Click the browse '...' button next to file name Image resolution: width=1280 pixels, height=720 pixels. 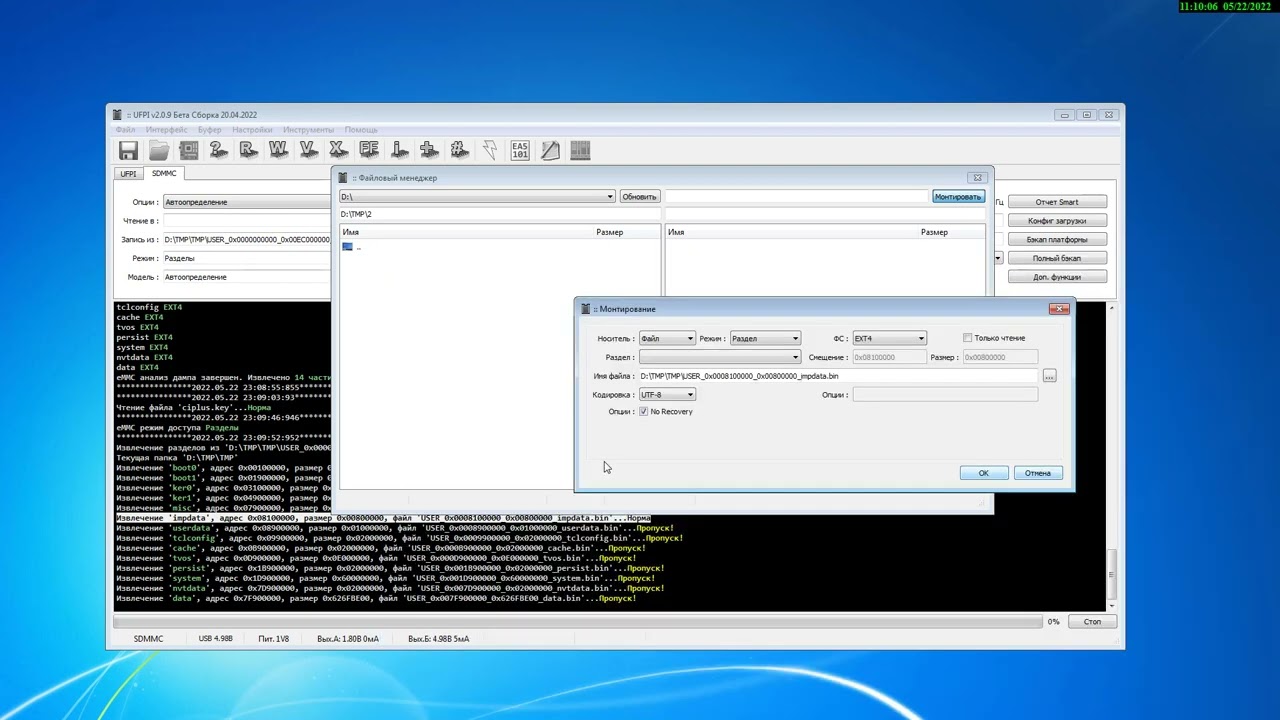point(1049,376)
